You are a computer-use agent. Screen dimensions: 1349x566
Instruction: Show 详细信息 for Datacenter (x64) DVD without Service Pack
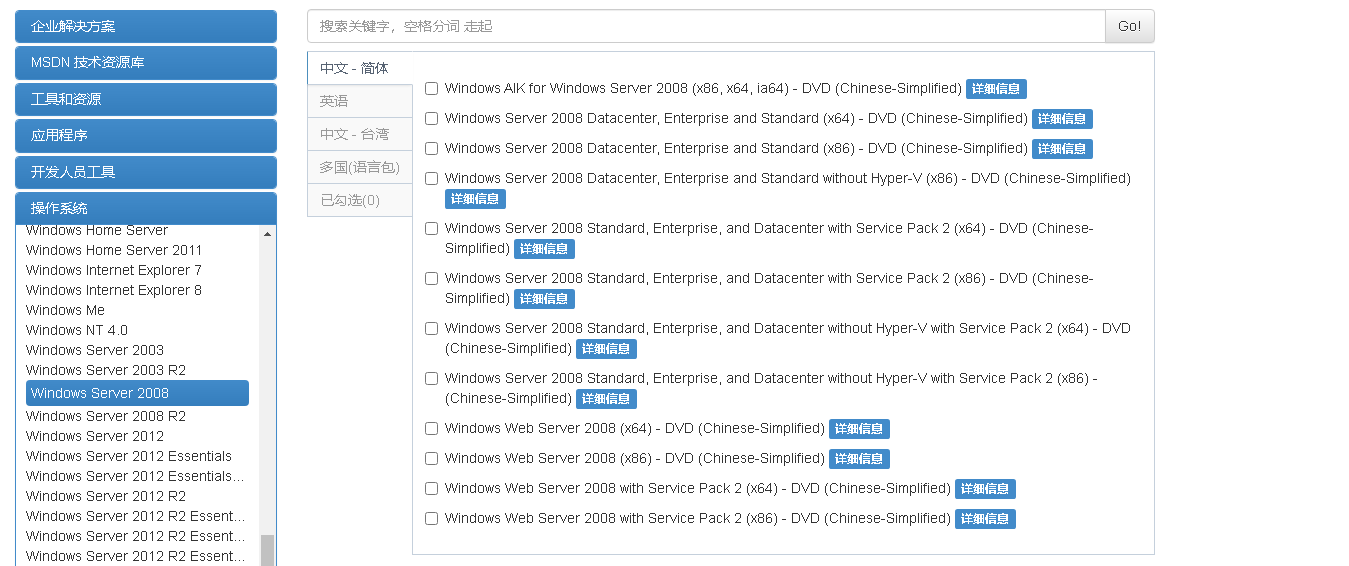[x=1062, y=119]
